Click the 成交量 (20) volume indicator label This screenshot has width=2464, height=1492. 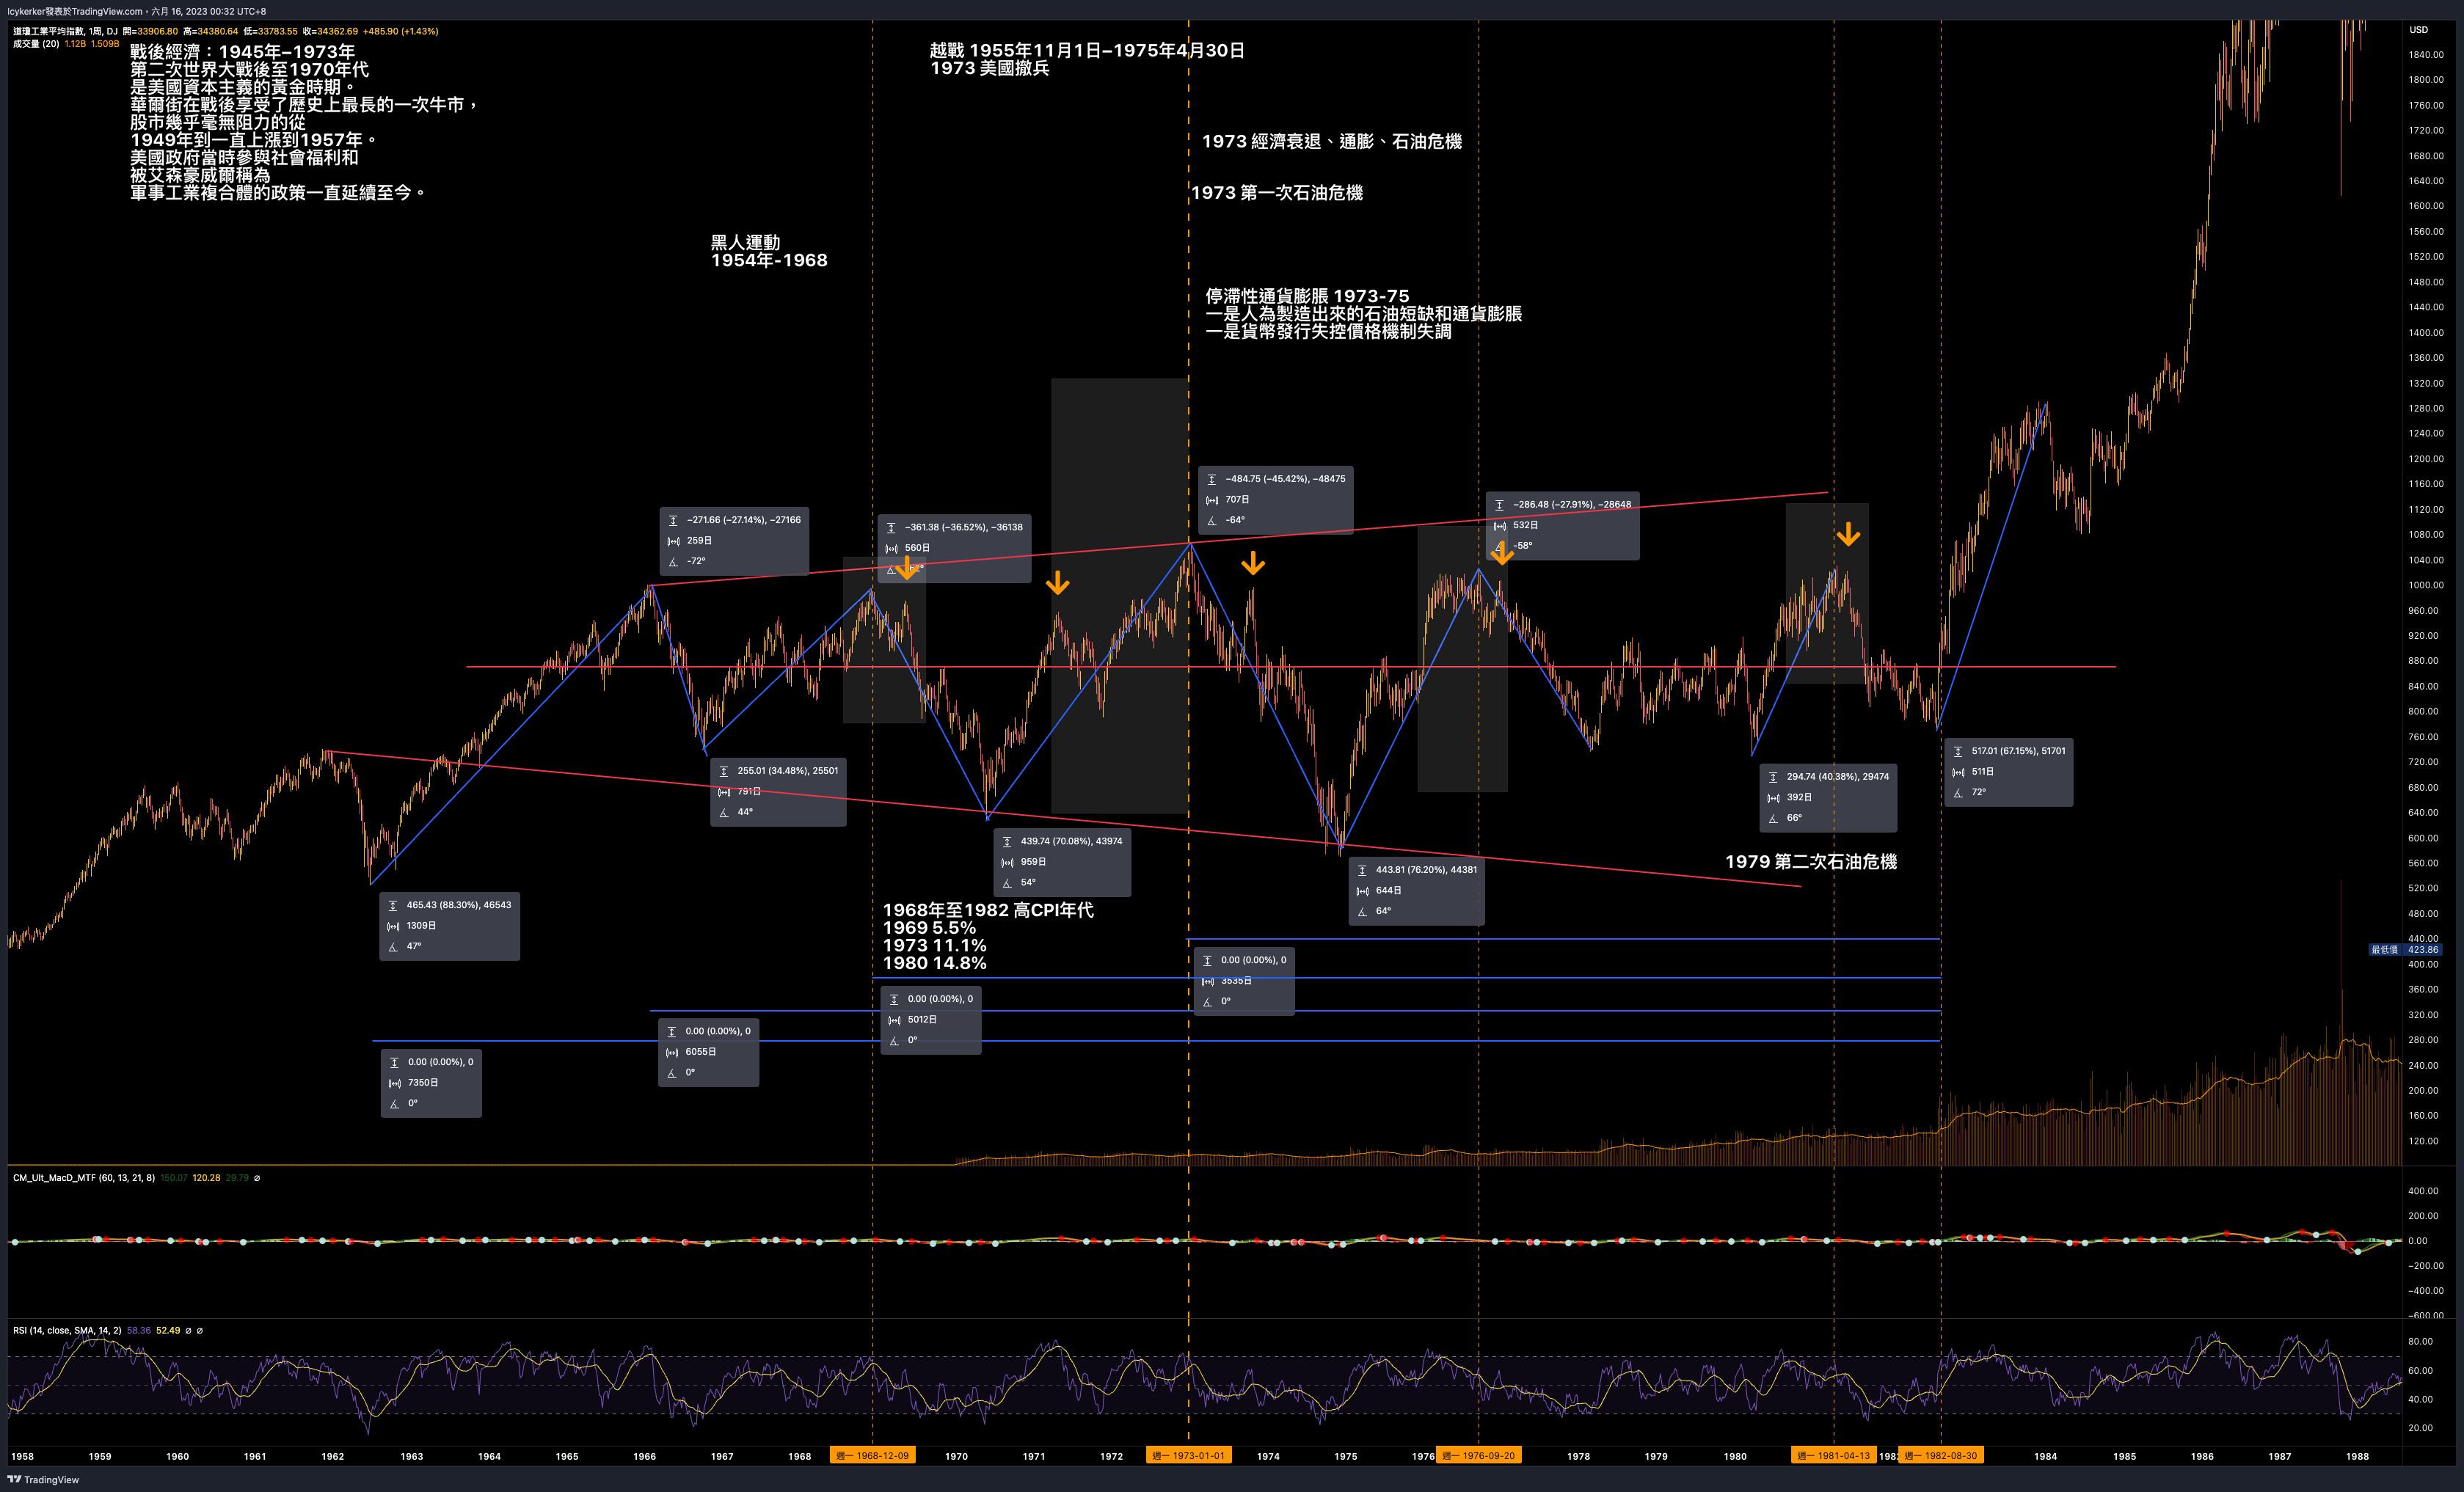[x=36, y=44]
